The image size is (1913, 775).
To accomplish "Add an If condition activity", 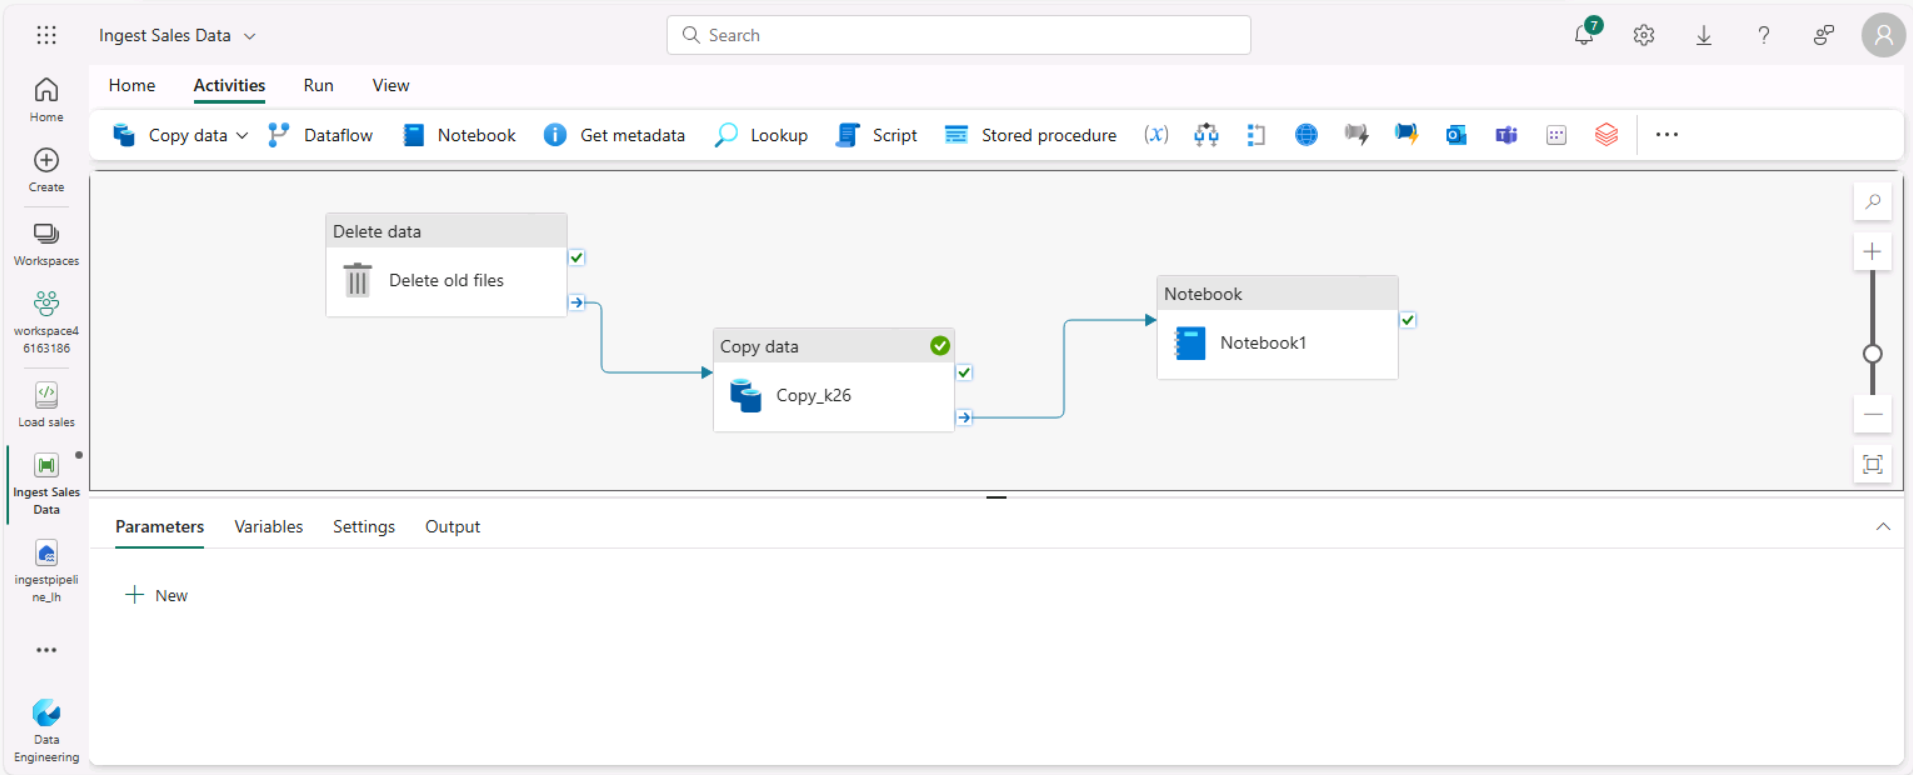I will tap(1206, 135).
